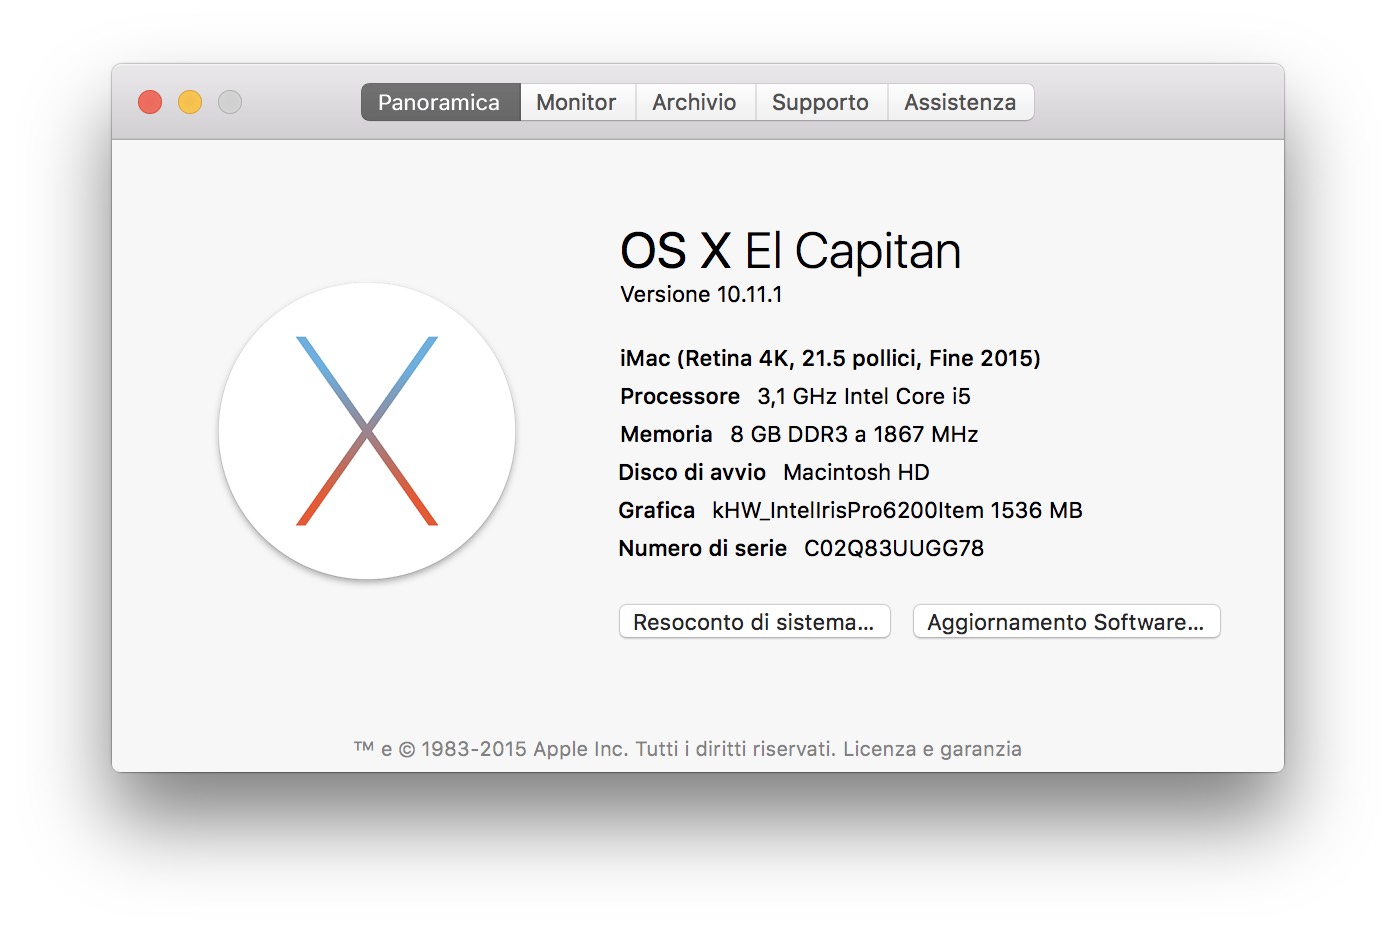Minimize the window using the yellow button
The width and height of the screenshot is (1396, 932).
(x=190, y=102)
